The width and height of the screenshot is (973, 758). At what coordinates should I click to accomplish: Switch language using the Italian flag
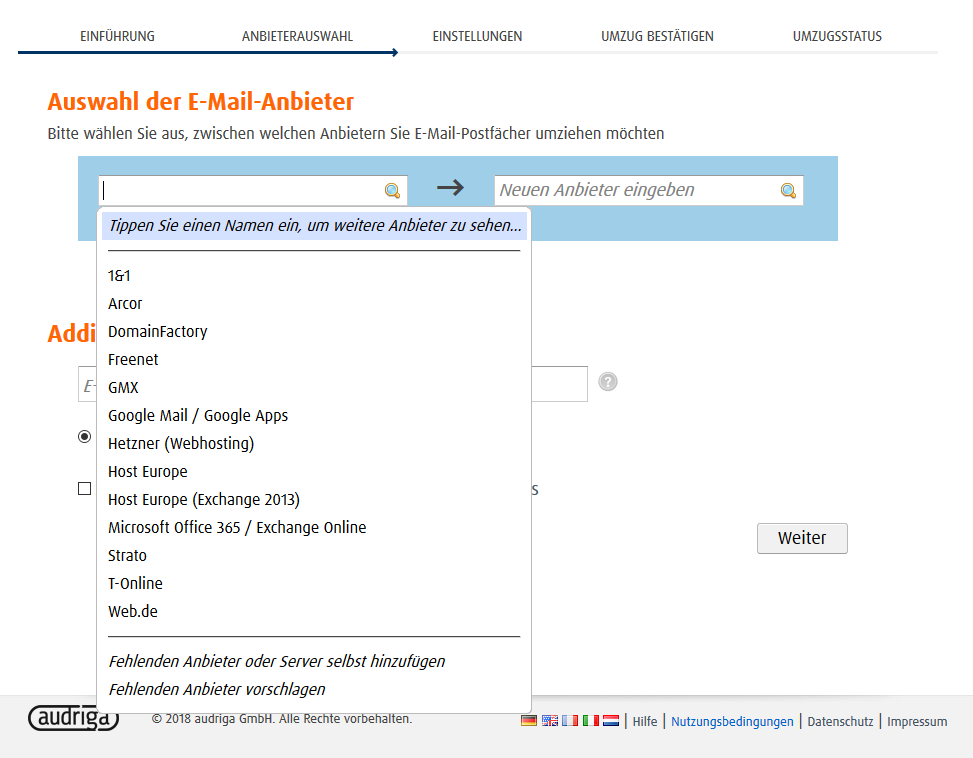591,721
